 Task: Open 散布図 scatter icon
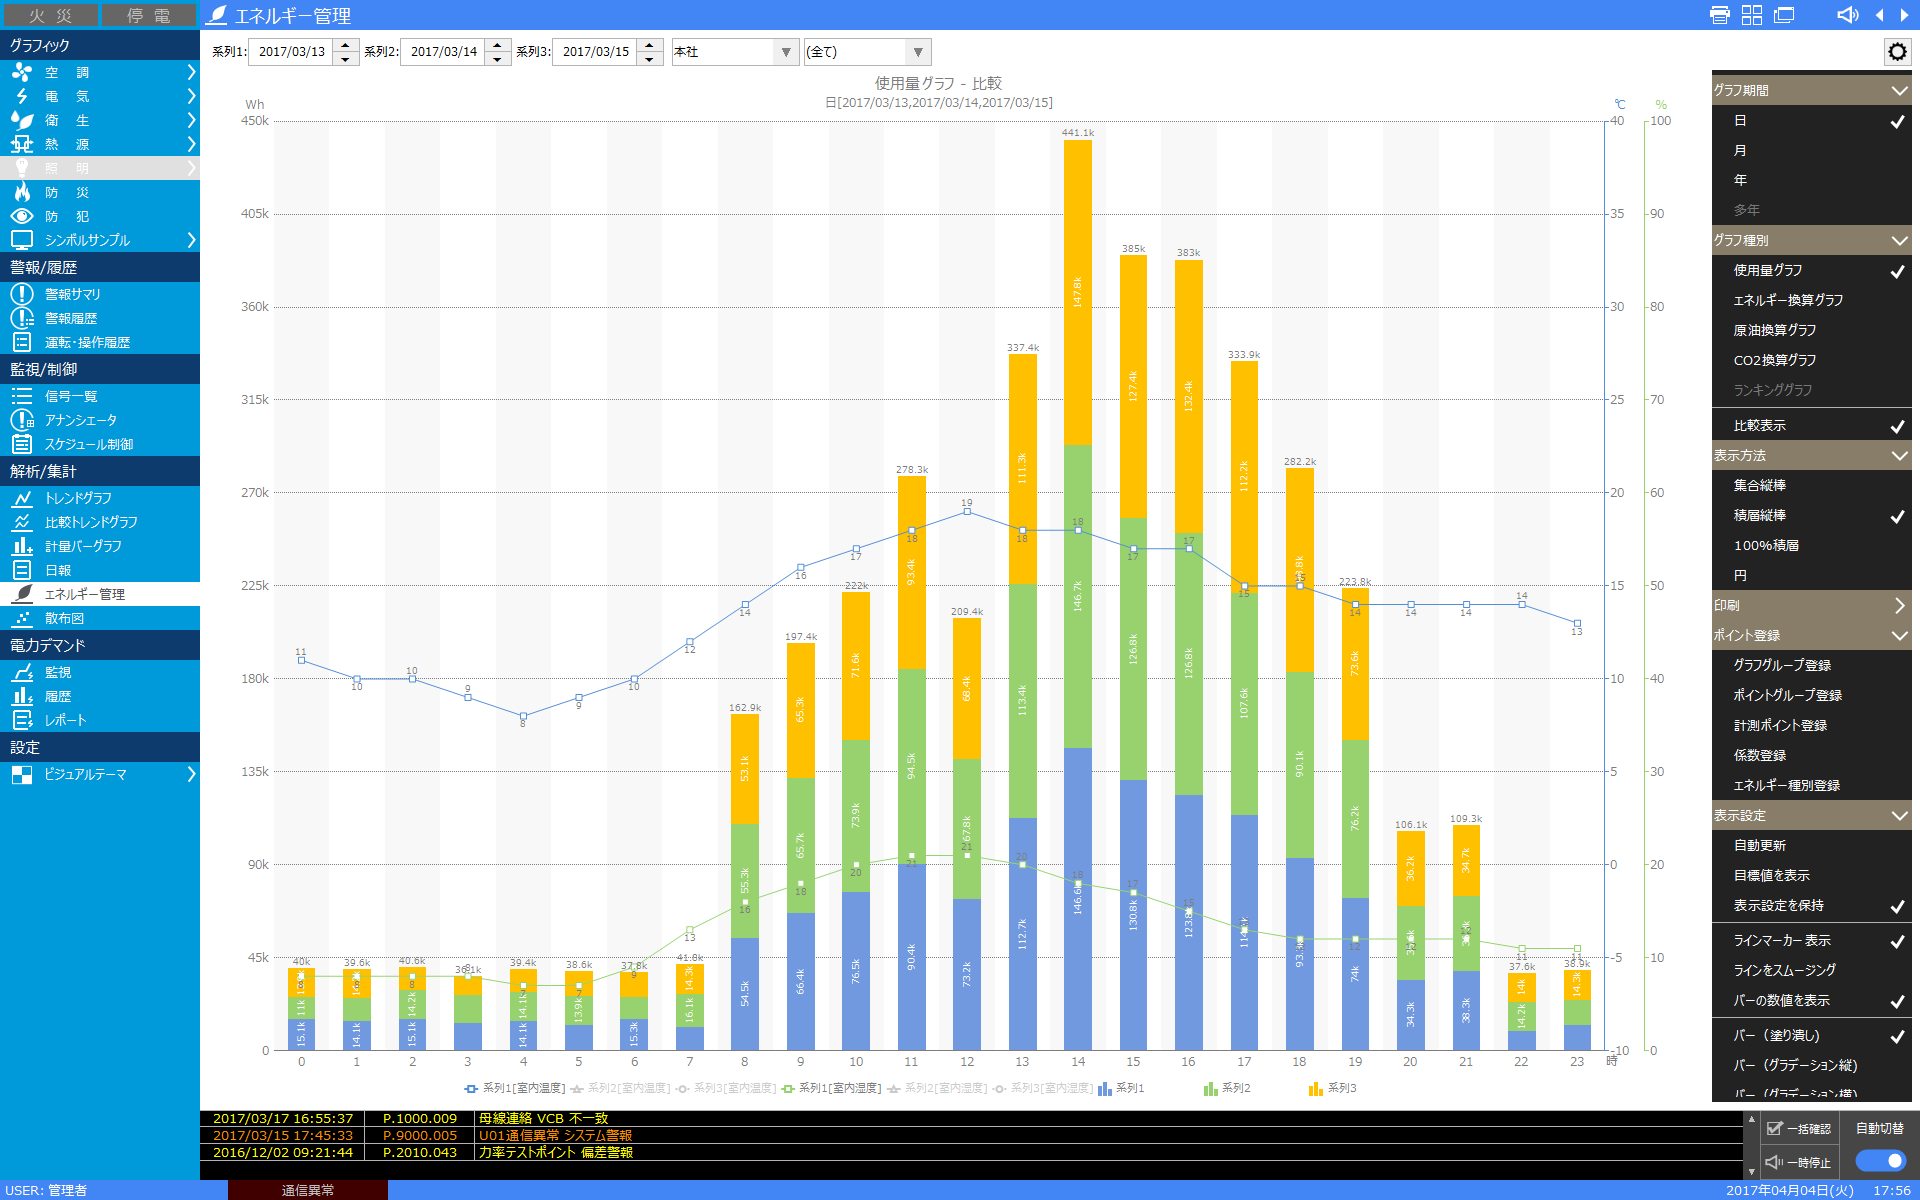click(x=22, y=618)
